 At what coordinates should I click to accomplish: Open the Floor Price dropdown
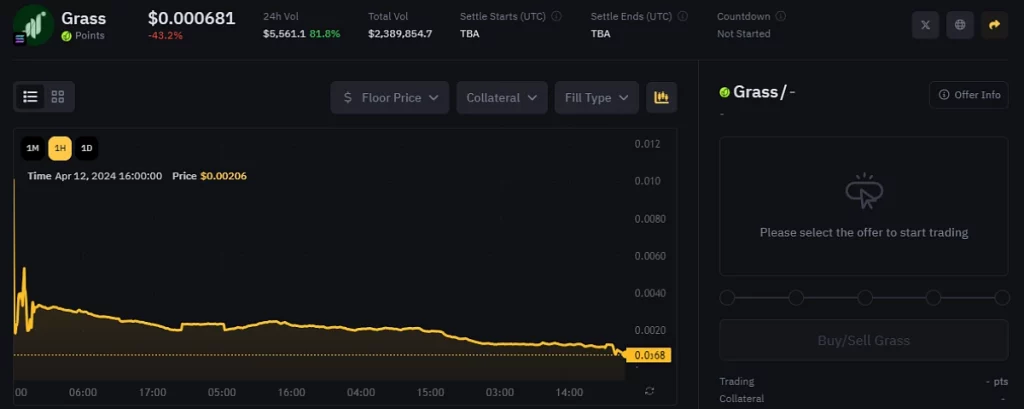point(390,97)
